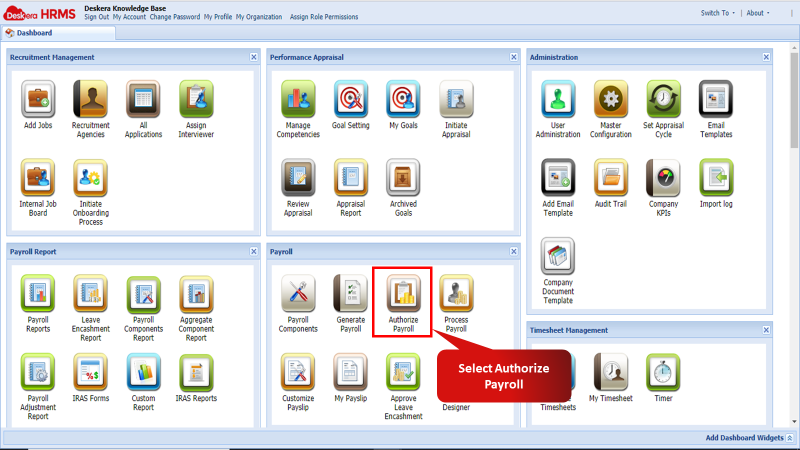
Task: Open the Custom Report icon
Action: 143,372
